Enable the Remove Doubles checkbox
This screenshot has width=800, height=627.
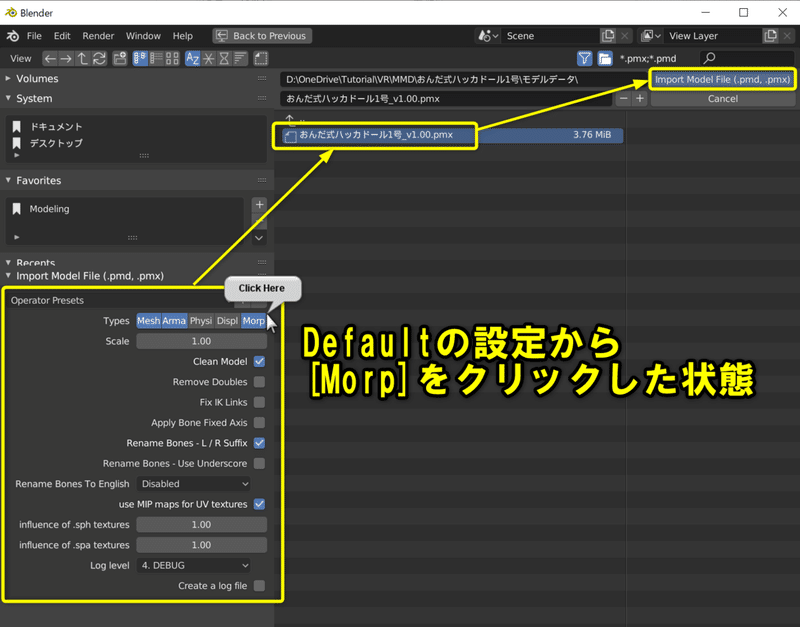[x=259, y=382]
